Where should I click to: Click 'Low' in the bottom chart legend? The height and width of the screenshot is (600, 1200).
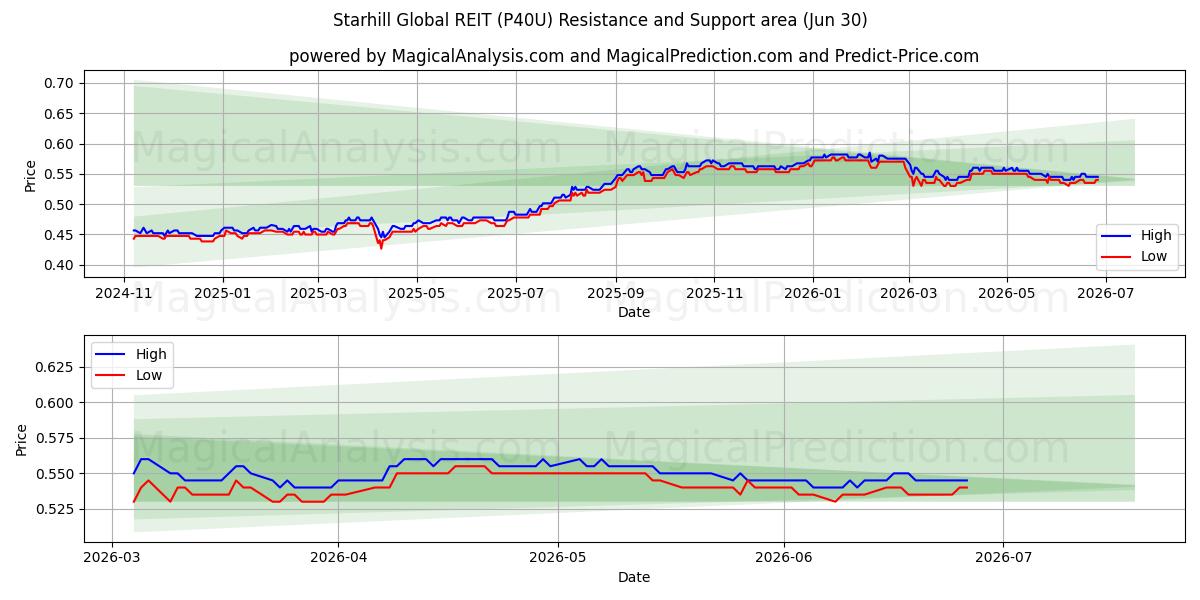coord(150,374)
